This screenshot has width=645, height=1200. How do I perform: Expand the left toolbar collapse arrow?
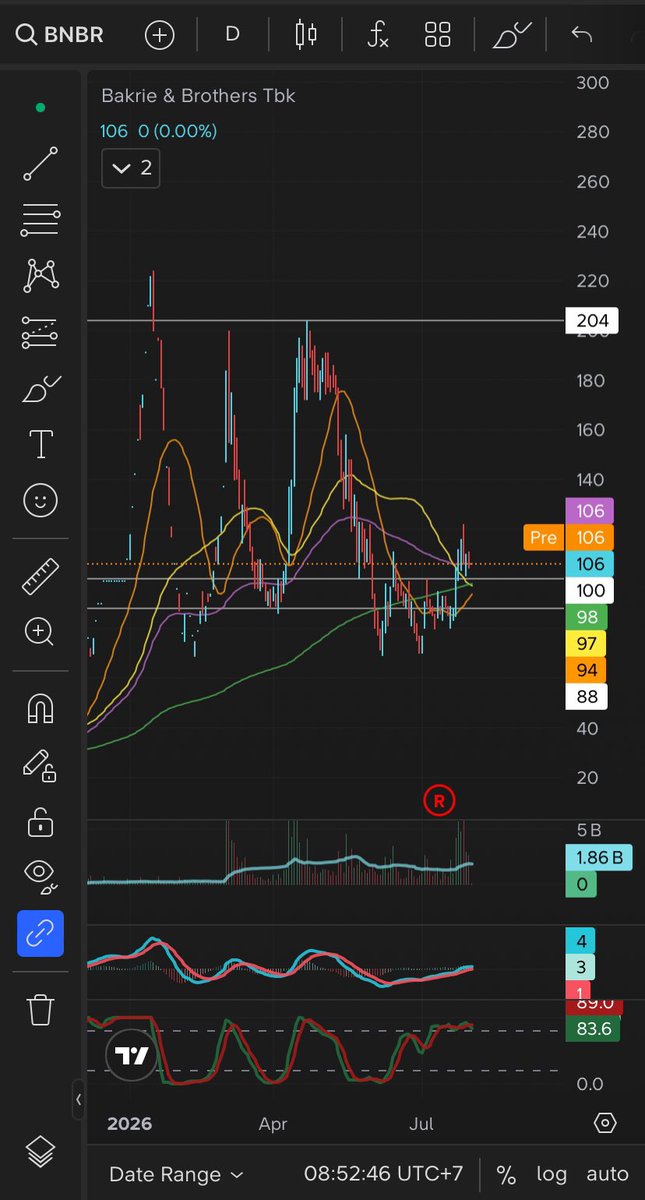point(79,1100)
